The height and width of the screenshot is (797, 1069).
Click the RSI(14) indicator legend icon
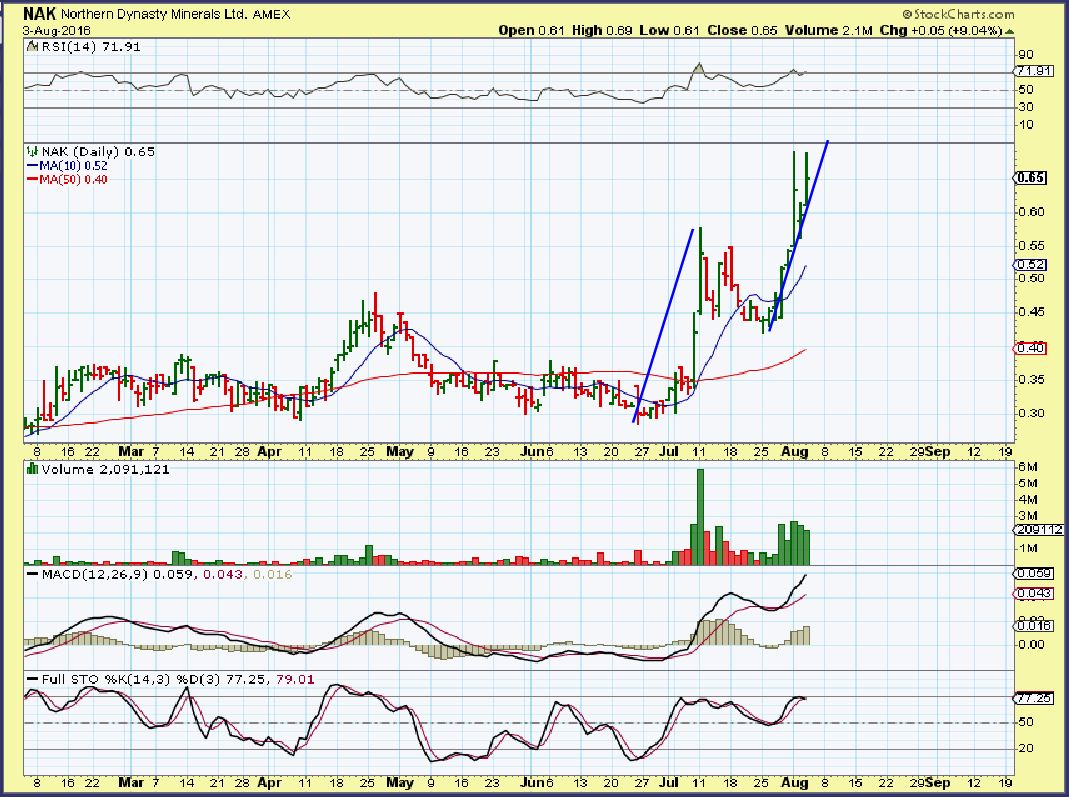click(x=33, y=47)
